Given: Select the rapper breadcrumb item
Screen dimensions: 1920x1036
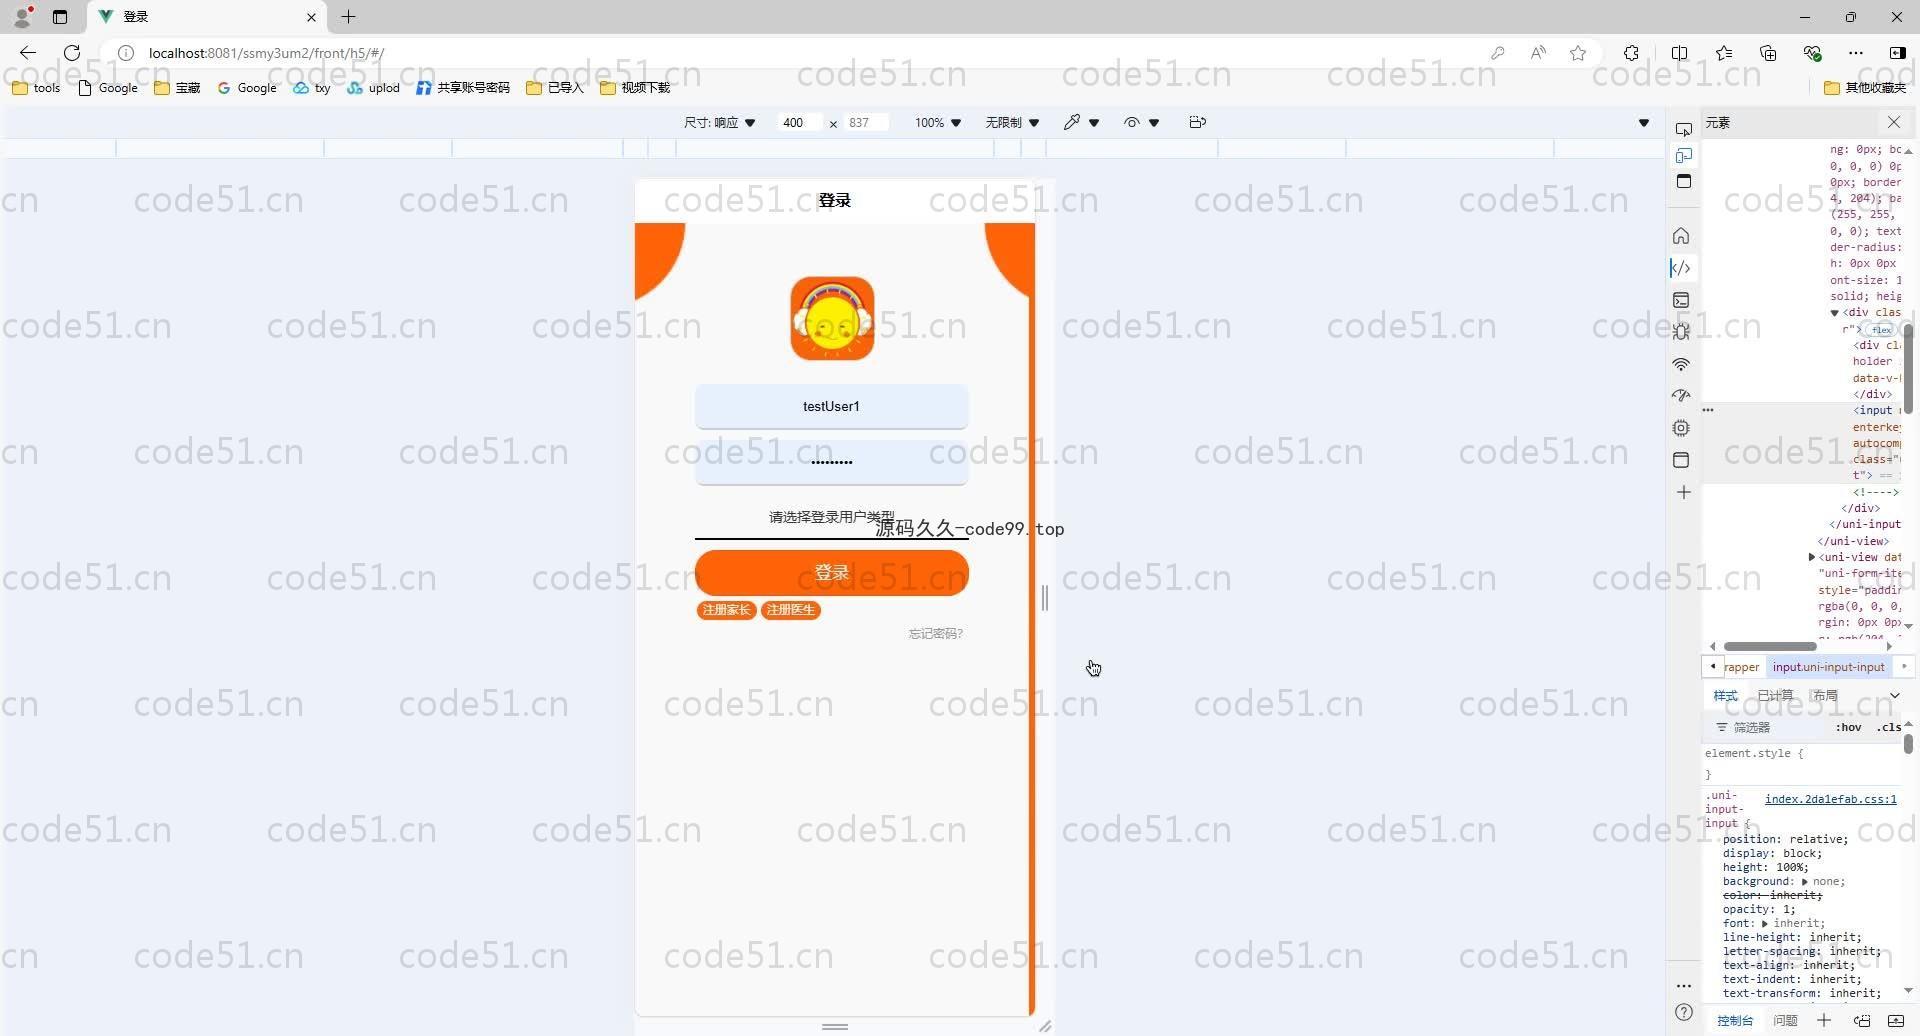Looking at the screenshot, I should pos(1741,667).
